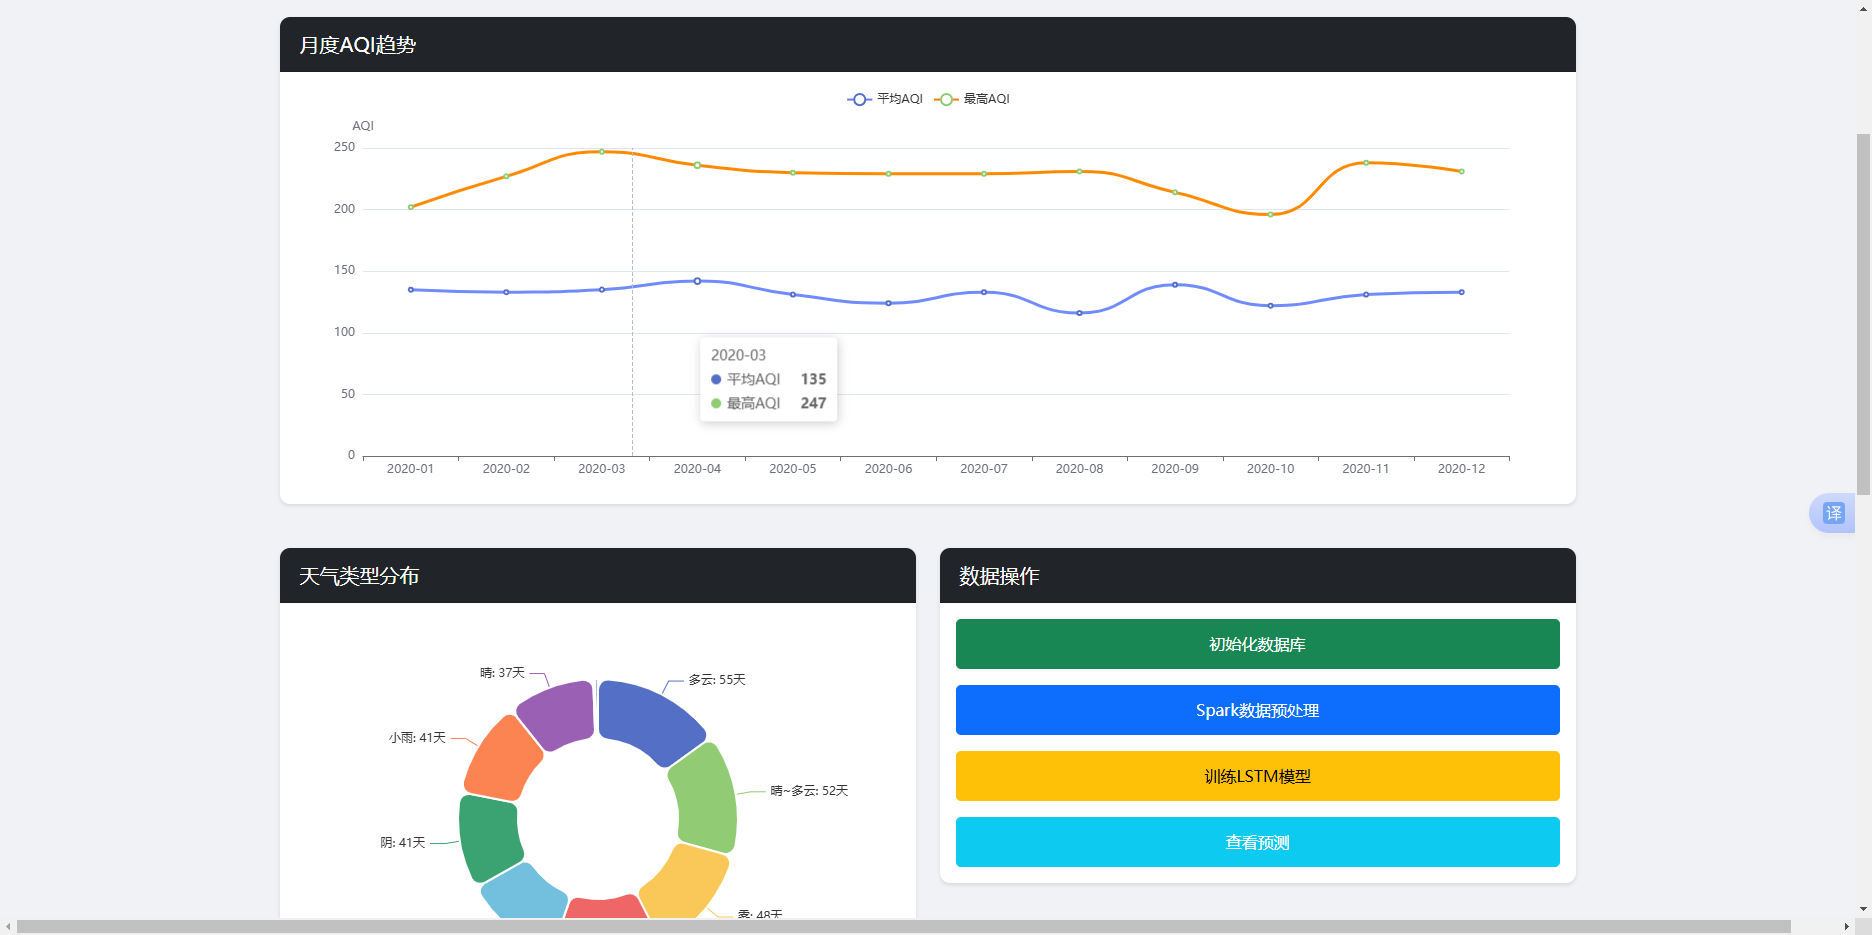The width and height of the screenshot is (1872, 935).
Task: Select the purple 晴 pie slice
Action: (560, 714)
